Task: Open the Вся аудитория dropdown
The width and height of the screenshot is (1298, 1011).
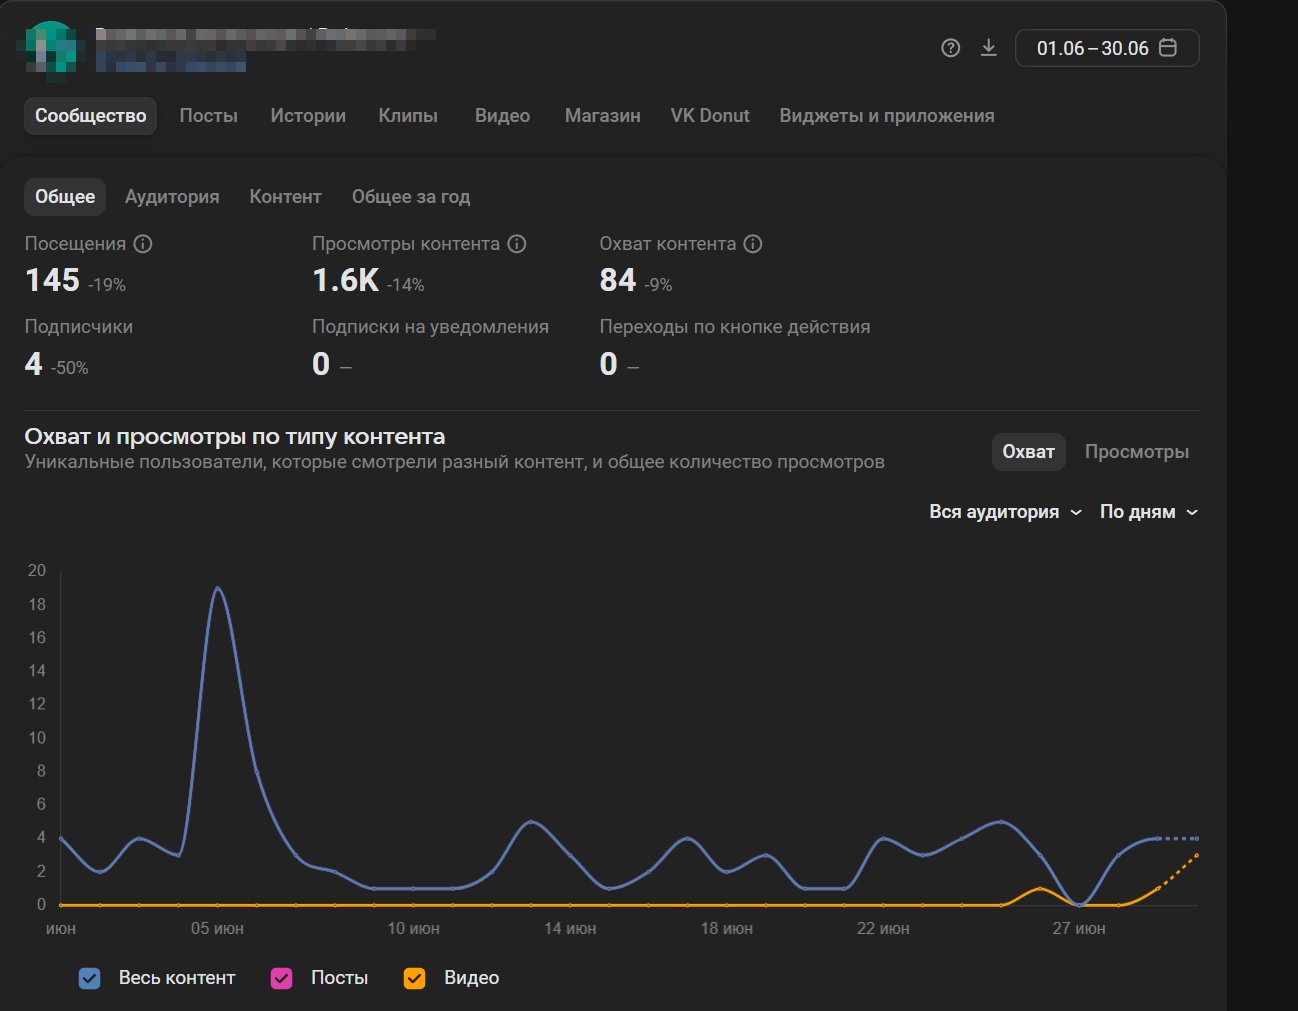Action: [x=1005, y=512]
